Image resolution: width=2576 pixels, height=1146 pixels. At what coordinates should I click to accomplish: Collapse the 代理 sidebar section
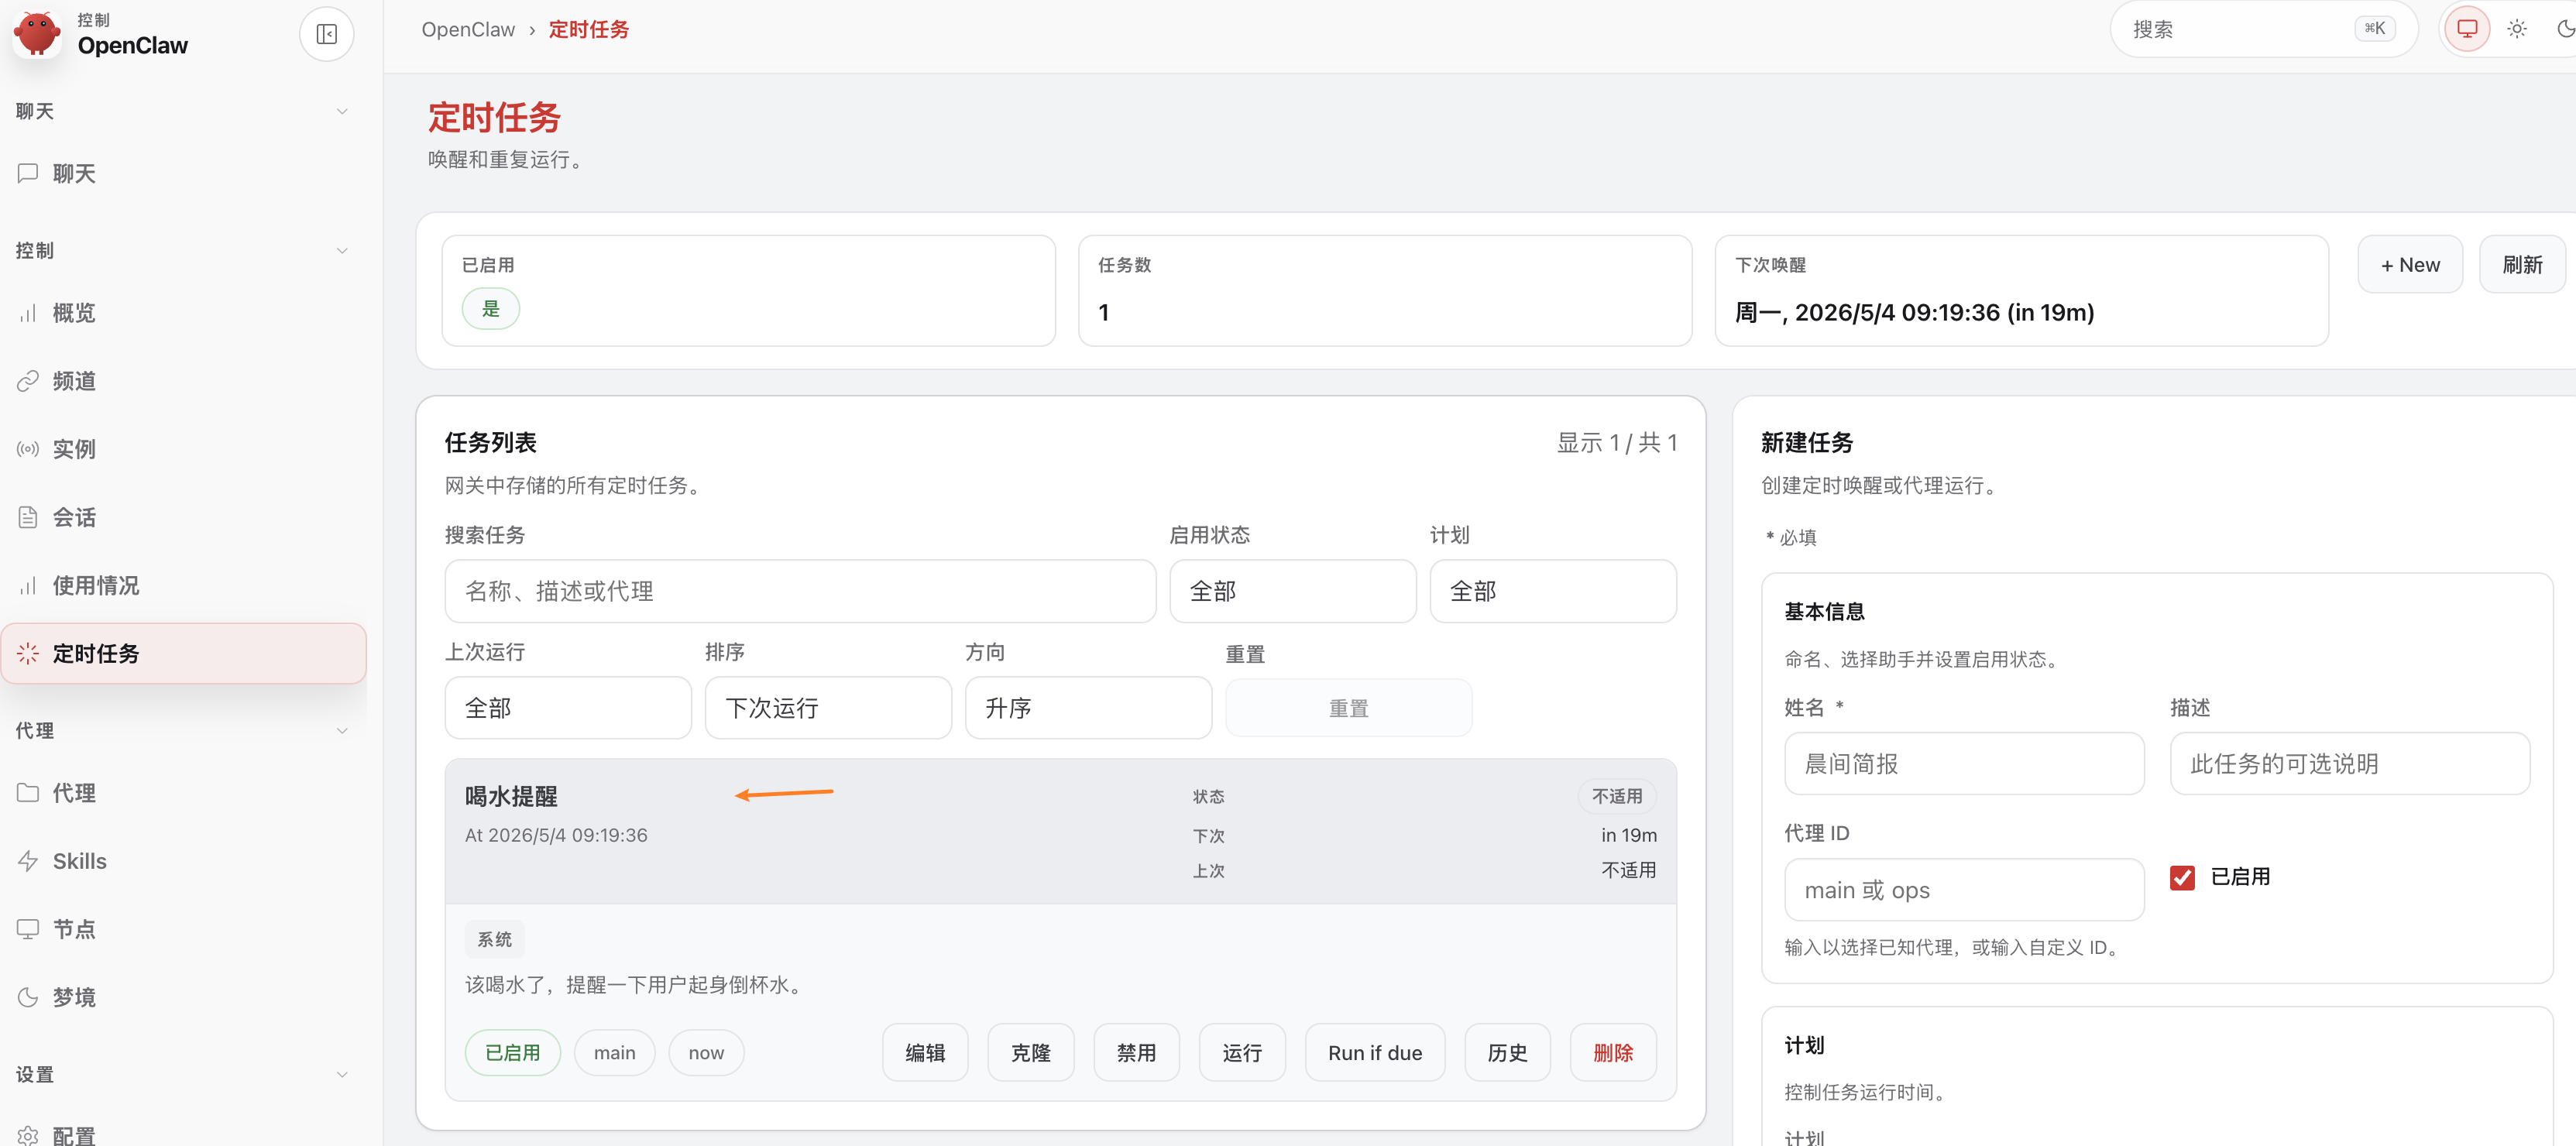(342, 731)
